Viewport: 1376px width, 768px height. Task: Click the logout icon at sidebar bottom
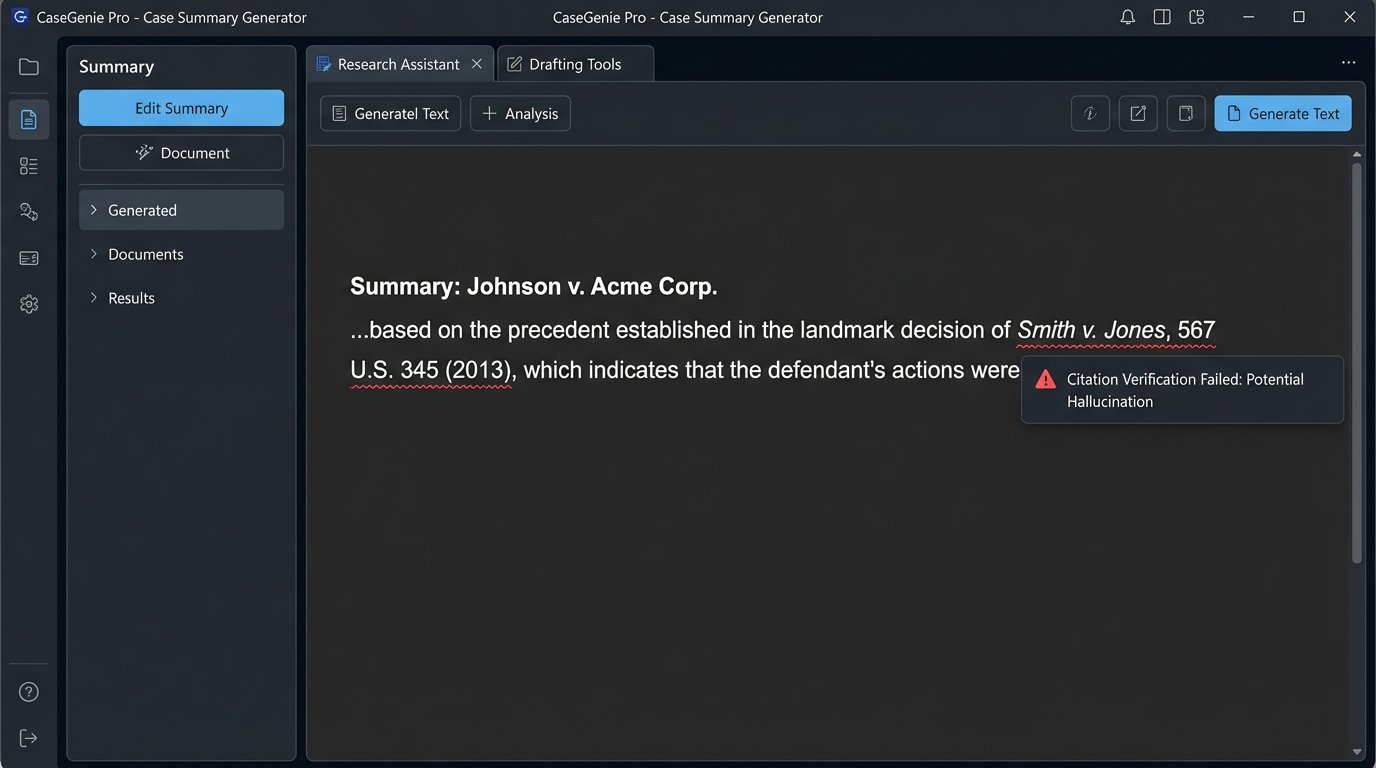(x=28, y=737)
